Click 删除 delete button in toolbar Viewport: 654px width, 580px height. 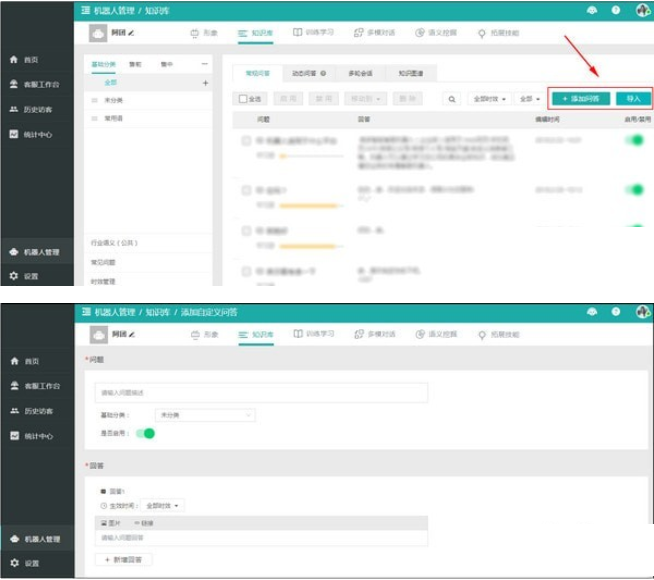[x=407, y=99]
